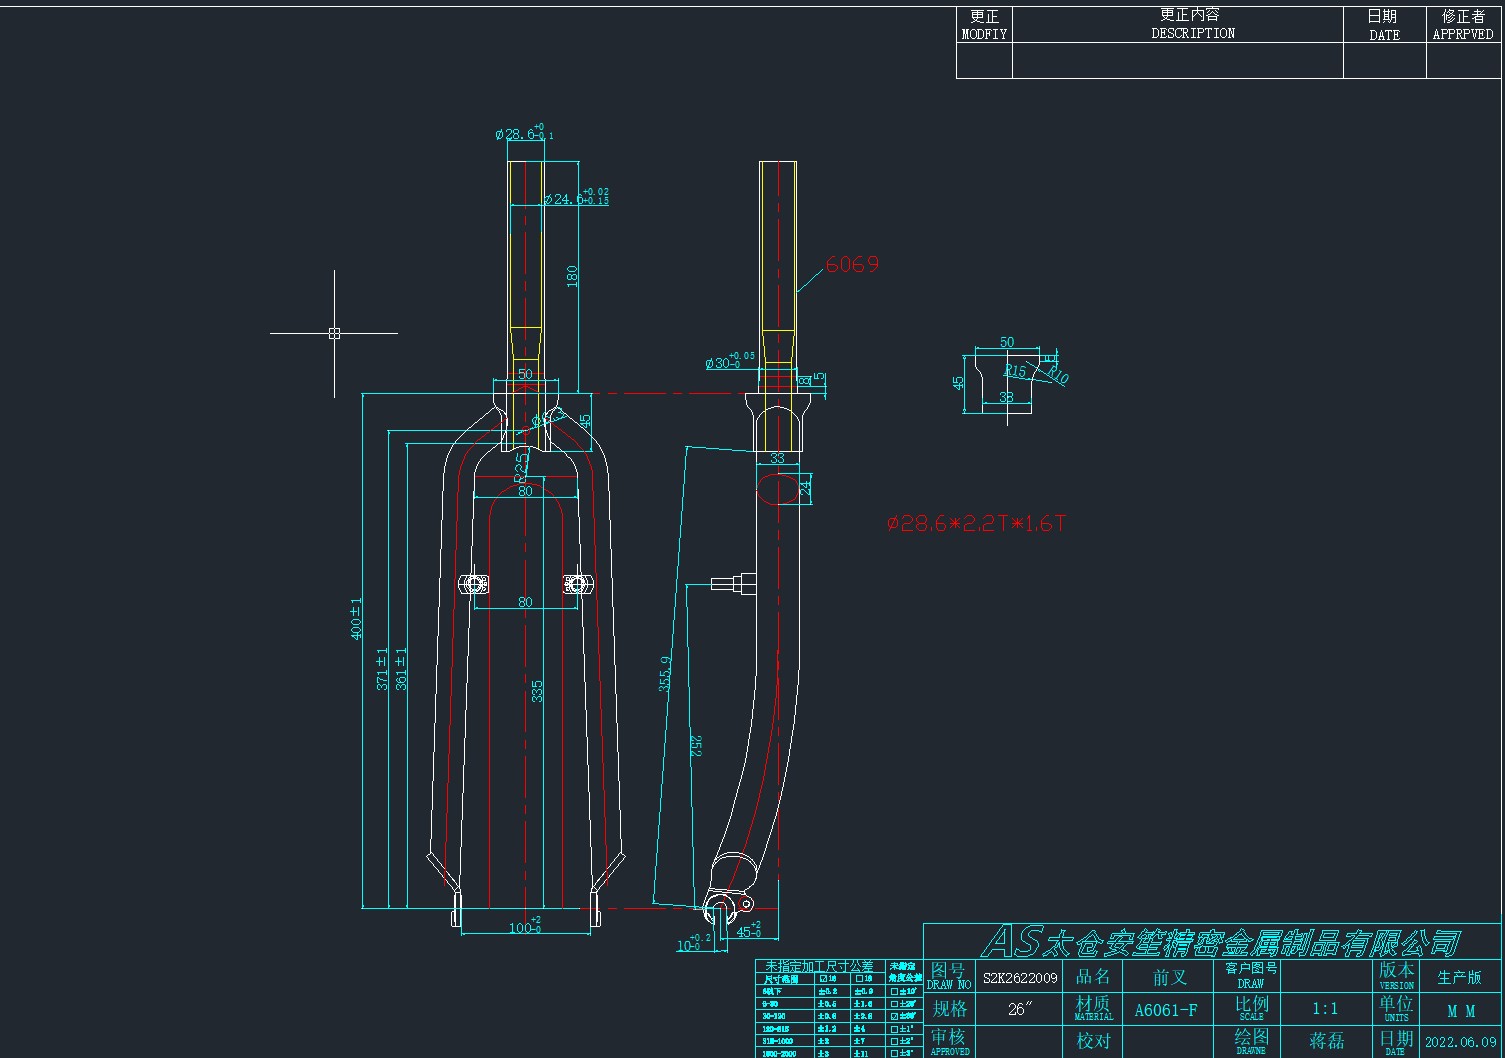Select the red 6069 material callout text
The width and height of the screenshot is (1505, 1058).
pos(852,264)
